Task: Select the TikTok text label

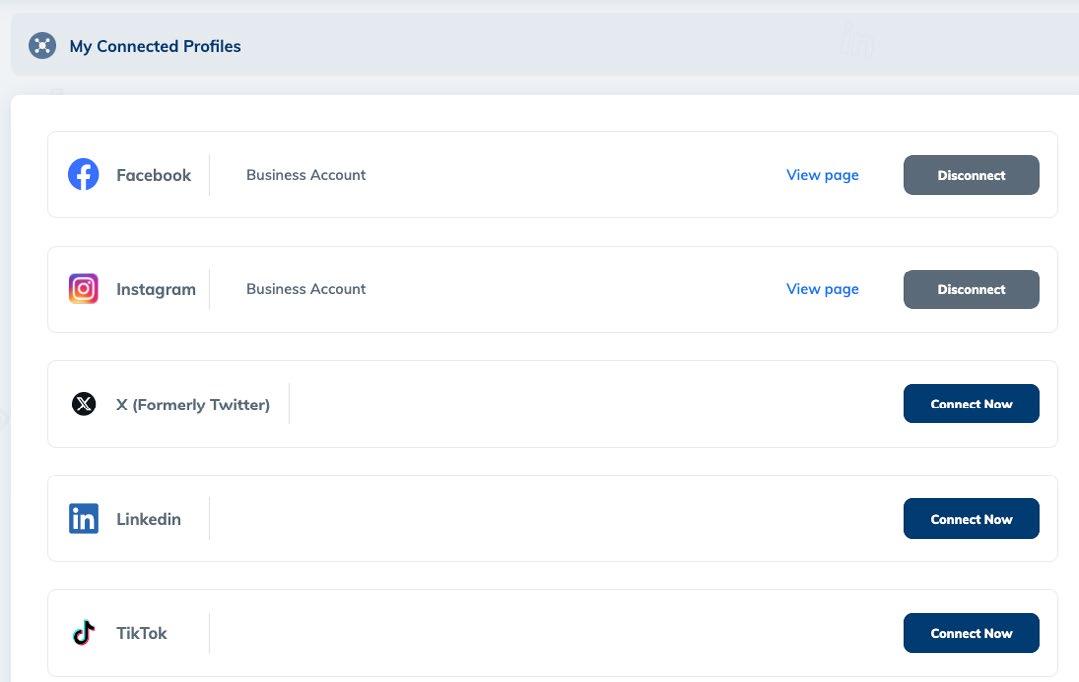Action: pos(141,633)
